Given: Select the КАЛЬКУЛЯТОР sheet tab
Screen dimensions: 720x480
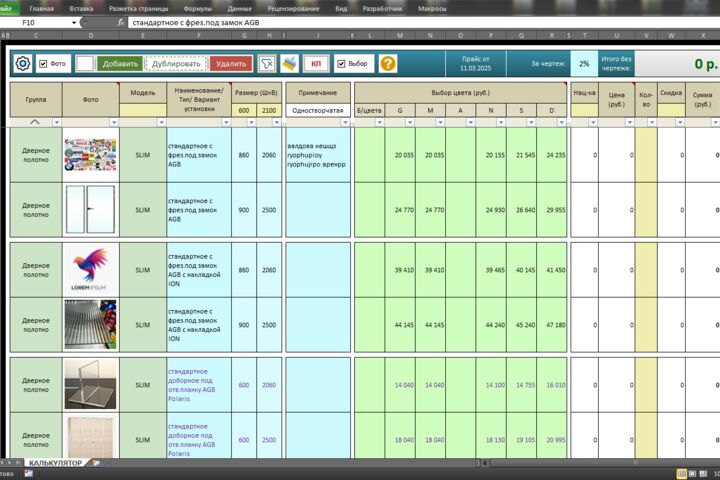Looking at the screenshot, I should pos(56,463).
